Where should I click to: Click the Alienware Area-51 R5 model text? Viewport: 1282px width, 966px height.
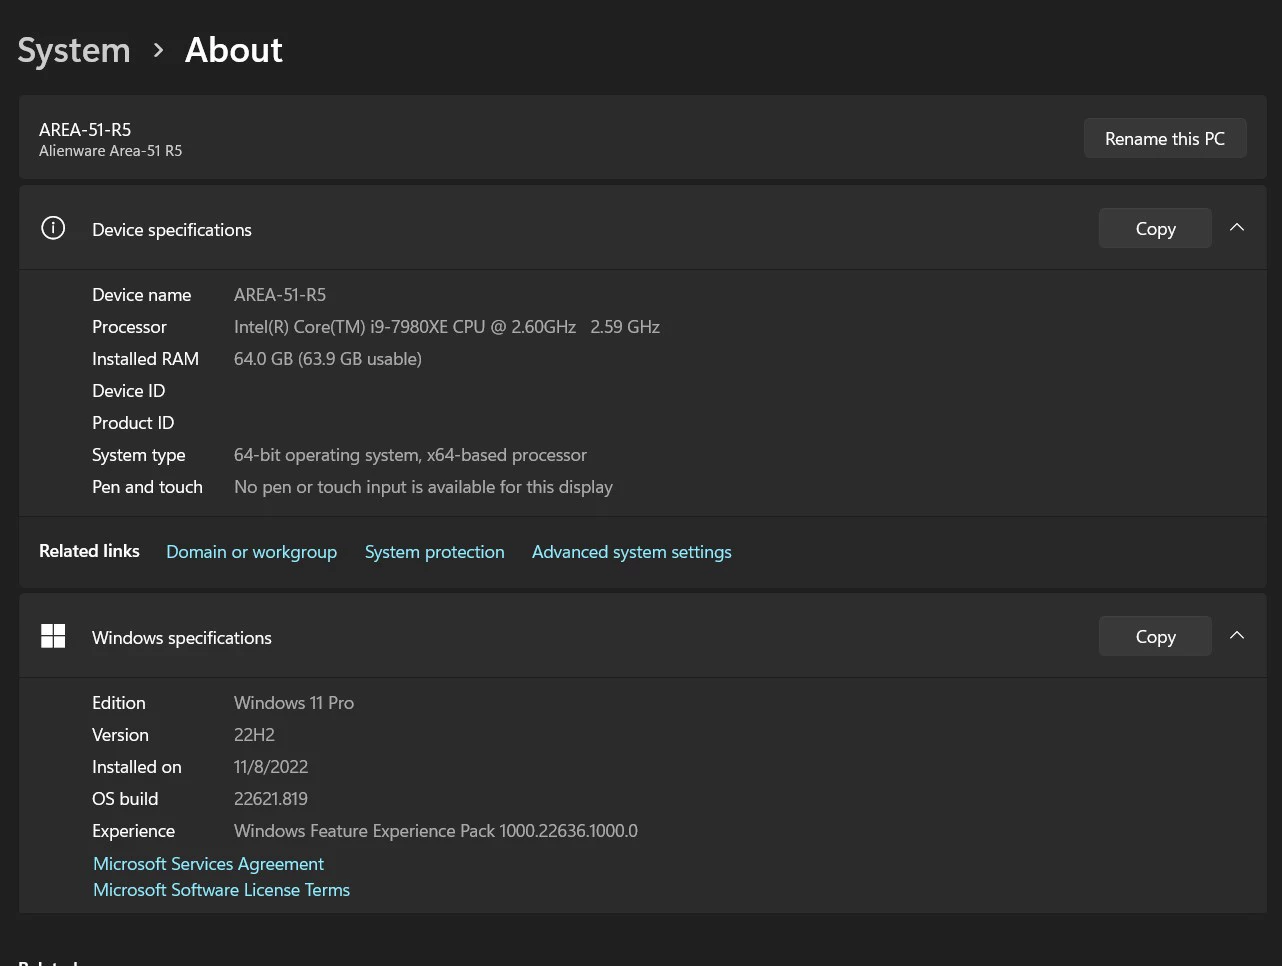[x=110, y=151]
